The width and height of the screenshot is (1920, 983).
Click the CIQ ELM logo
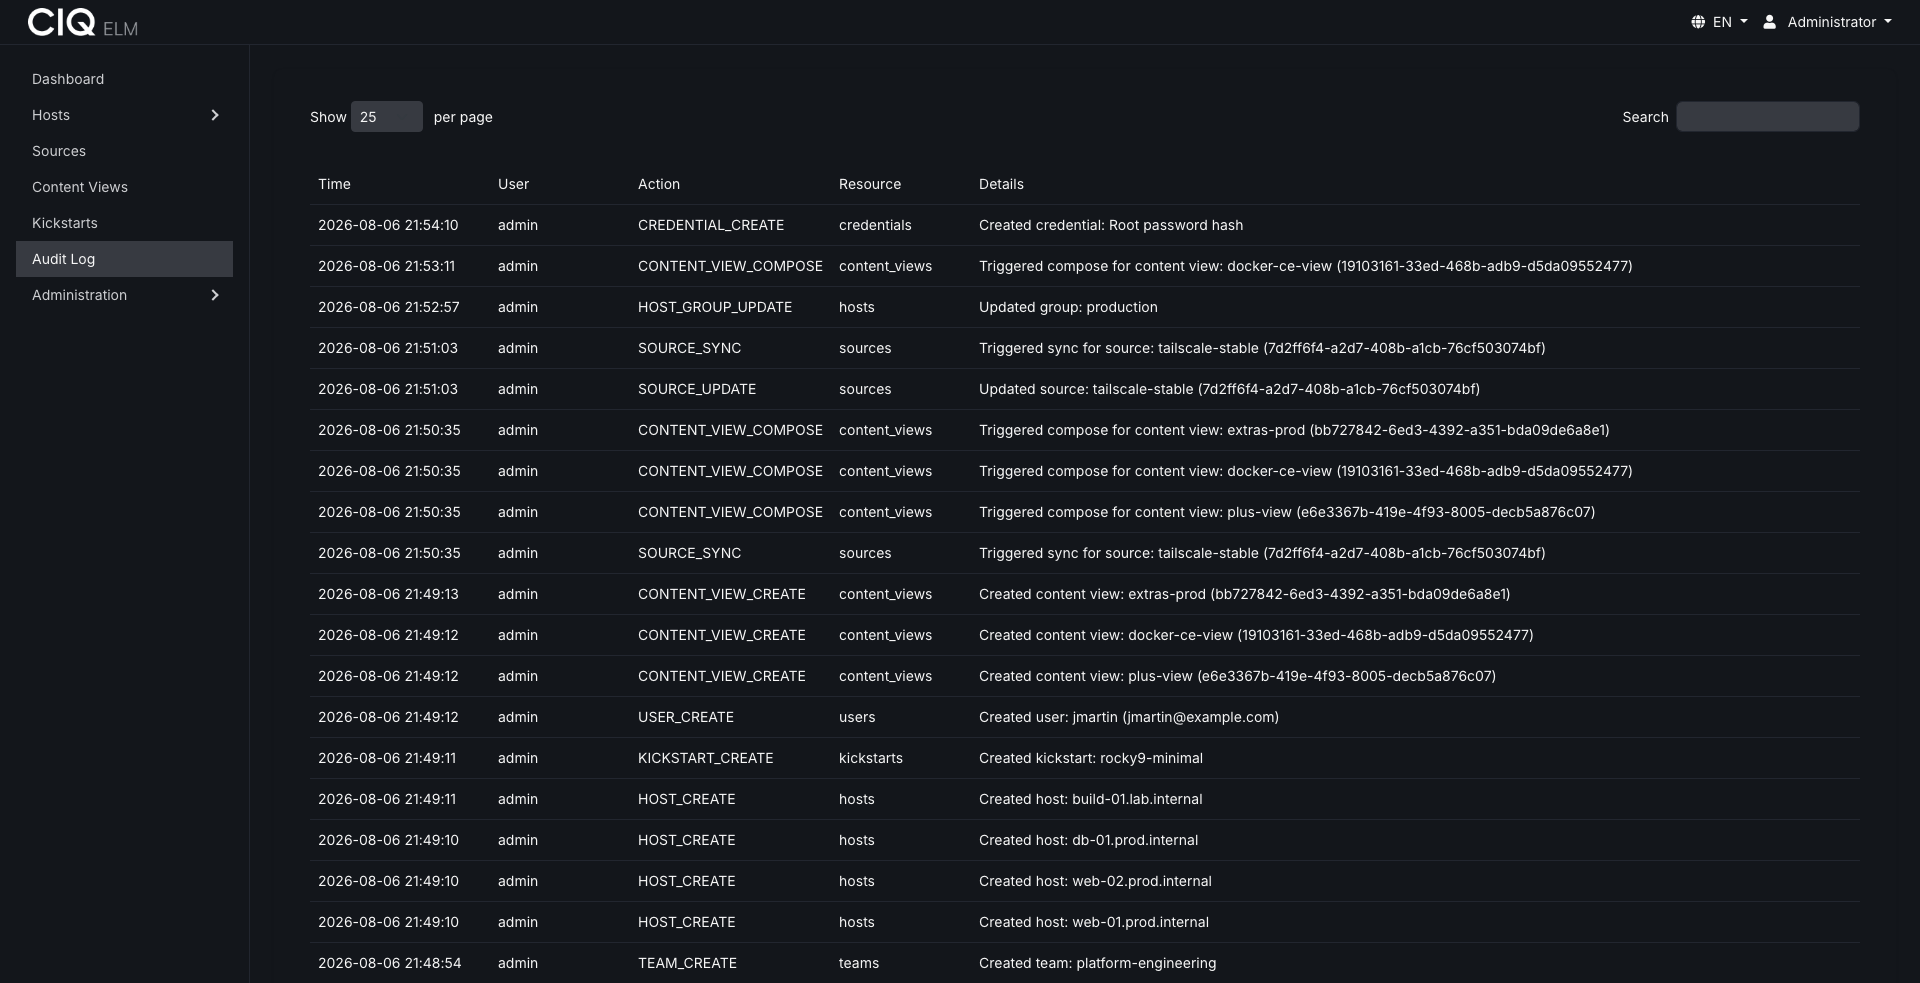click(x=83, y=22)
